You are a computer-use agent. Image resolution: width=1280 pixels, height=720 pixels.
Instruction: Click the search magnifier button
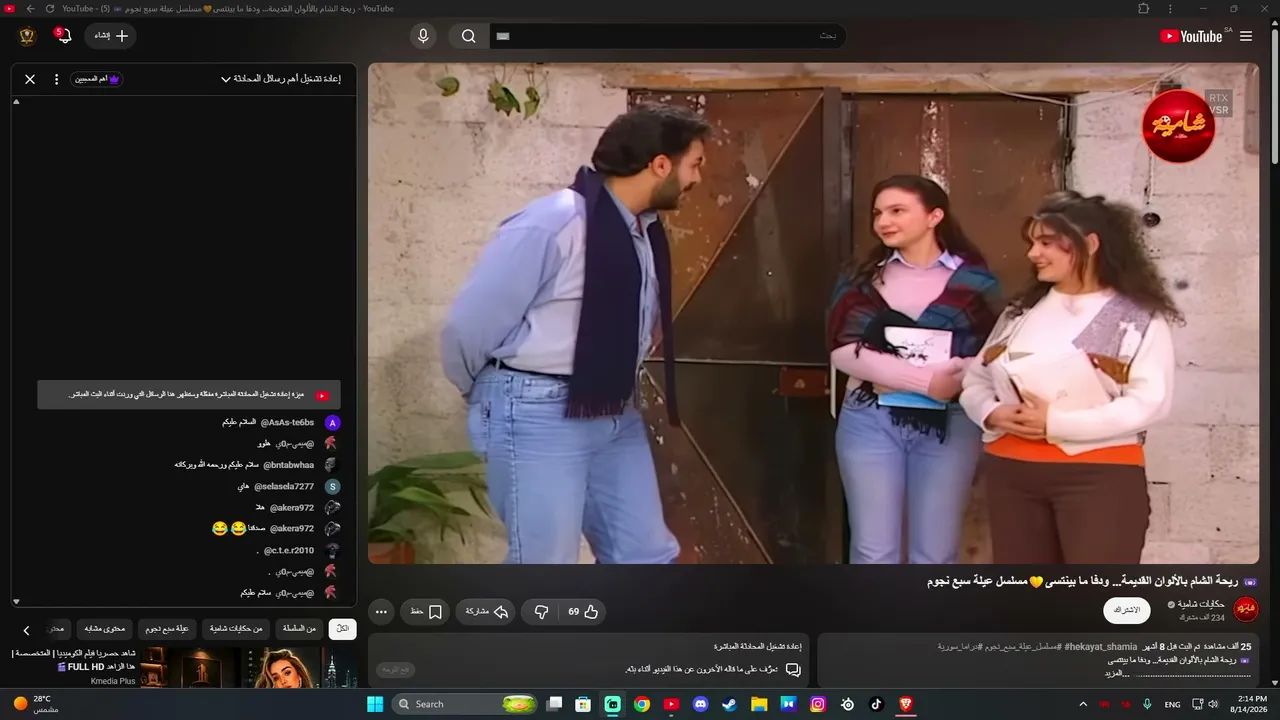tap(468, 36)
